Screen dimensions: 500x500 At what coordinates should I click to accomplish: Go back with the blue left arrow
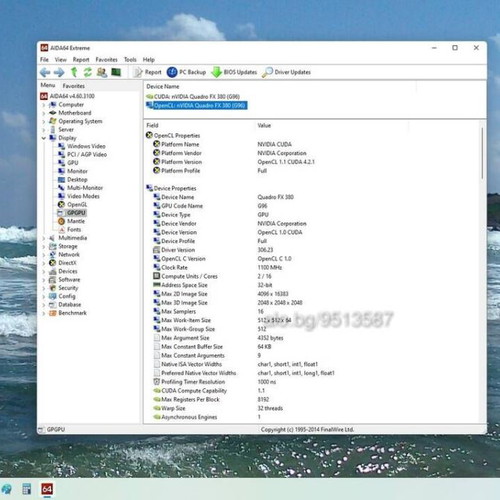45,72
